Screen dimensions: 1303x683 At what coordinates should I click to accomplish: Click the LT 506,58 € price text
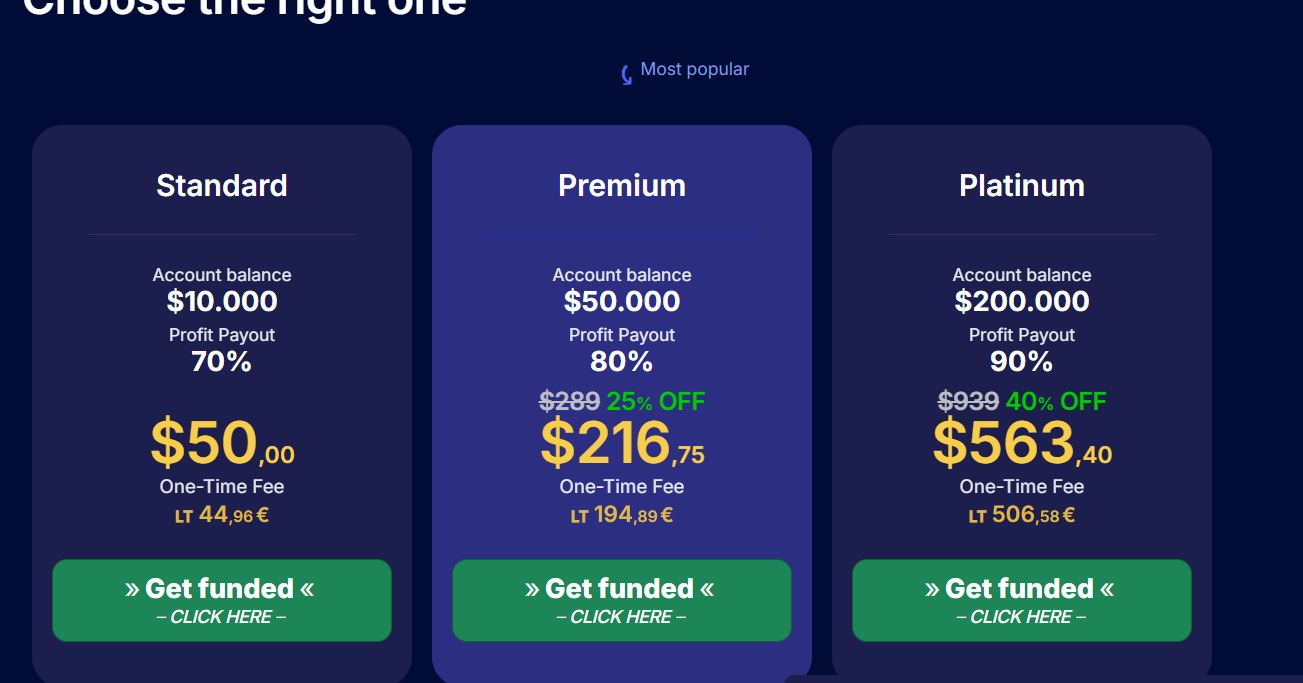pyautogui.click(x=1022, y=515)
